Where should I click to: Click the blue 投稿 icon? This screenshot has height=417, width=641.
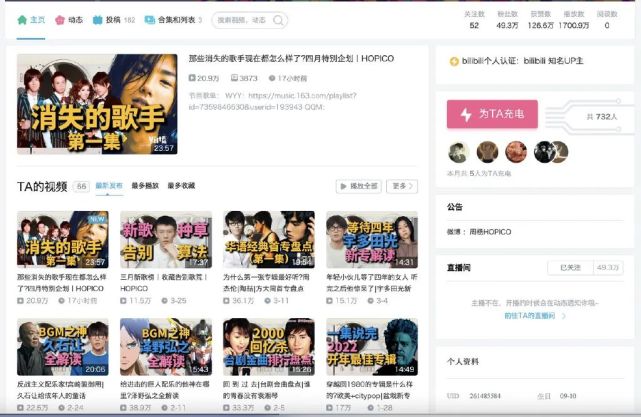[97, 20]
